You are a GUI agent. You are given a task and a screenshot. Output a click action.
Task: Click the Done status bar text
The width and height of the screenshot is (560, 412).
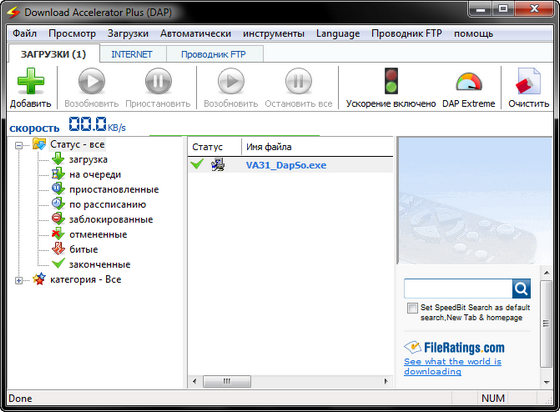pyautogui.click(x=20, y=398)
